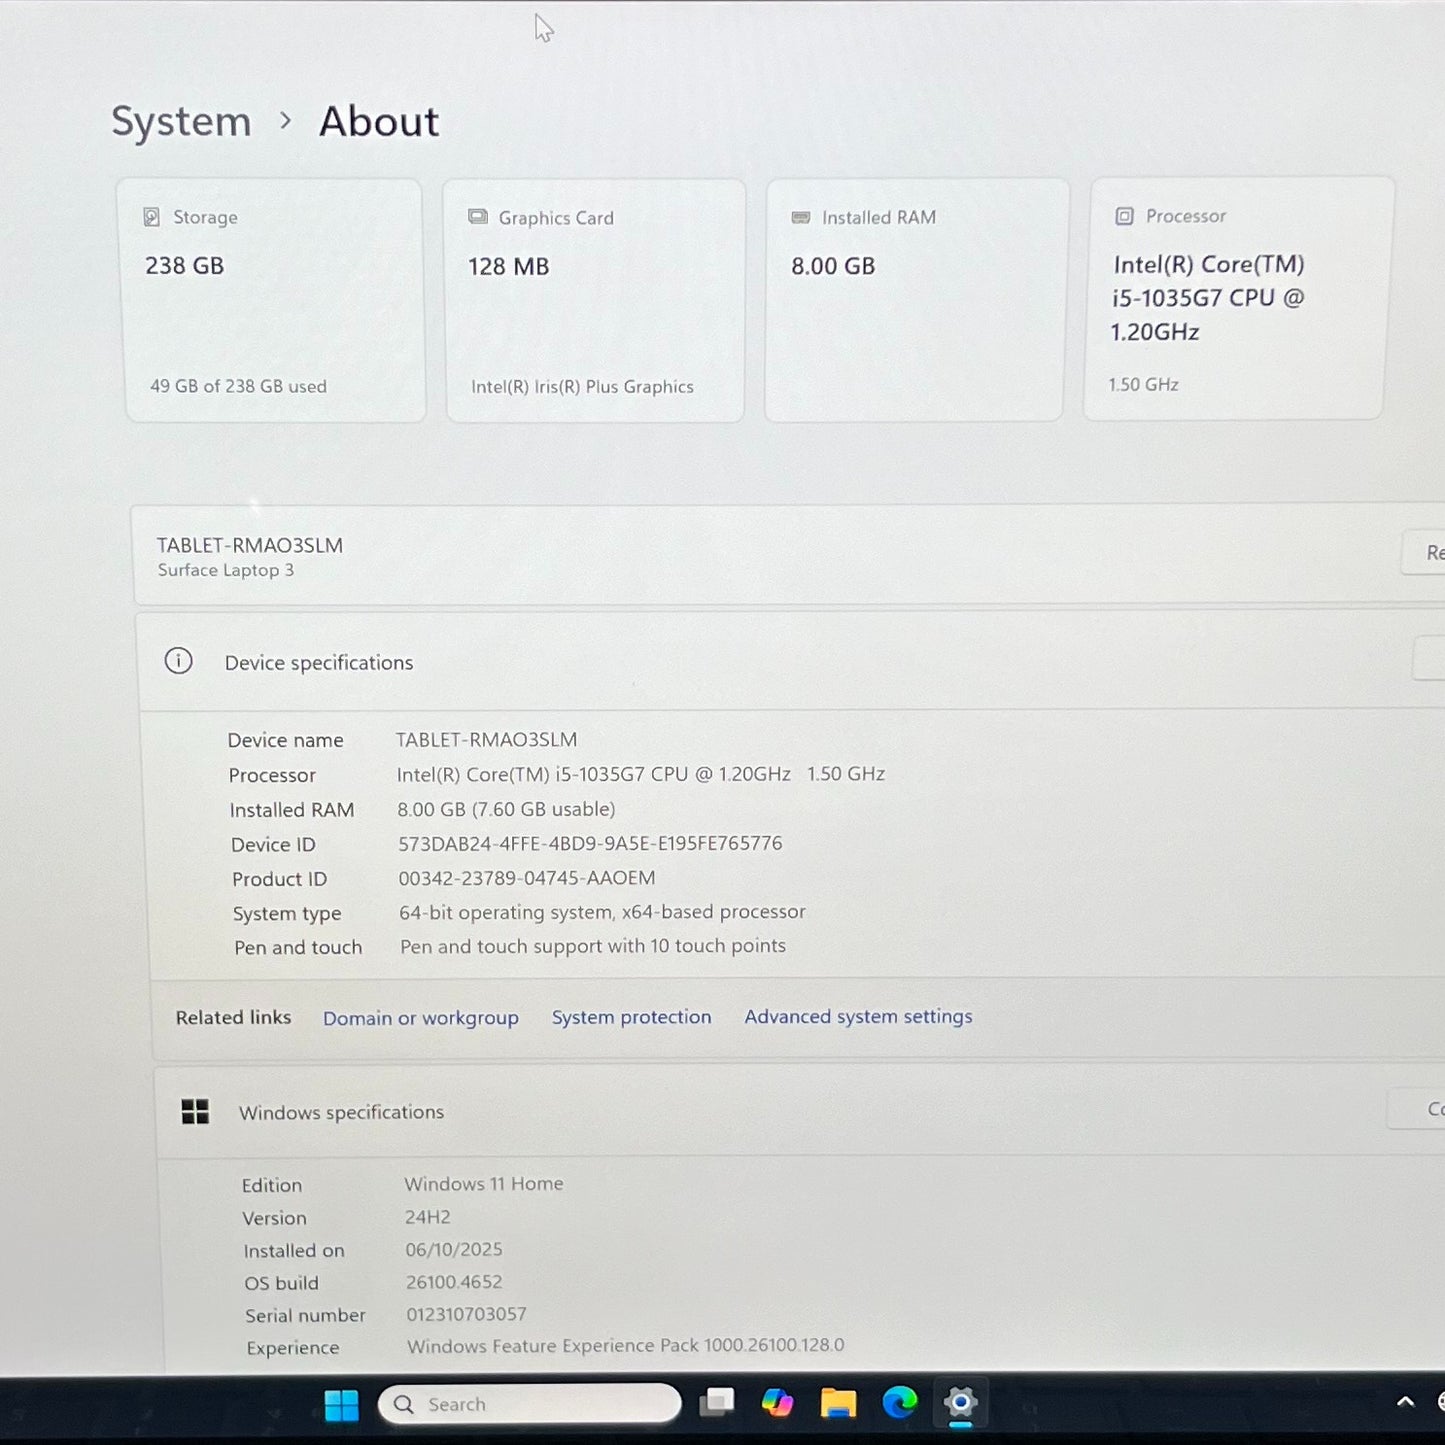The image size is (1445, 1445).
Task: Expand hidden icons in the system tray
Action: pyautogui.click(x=1406, y=1402)
